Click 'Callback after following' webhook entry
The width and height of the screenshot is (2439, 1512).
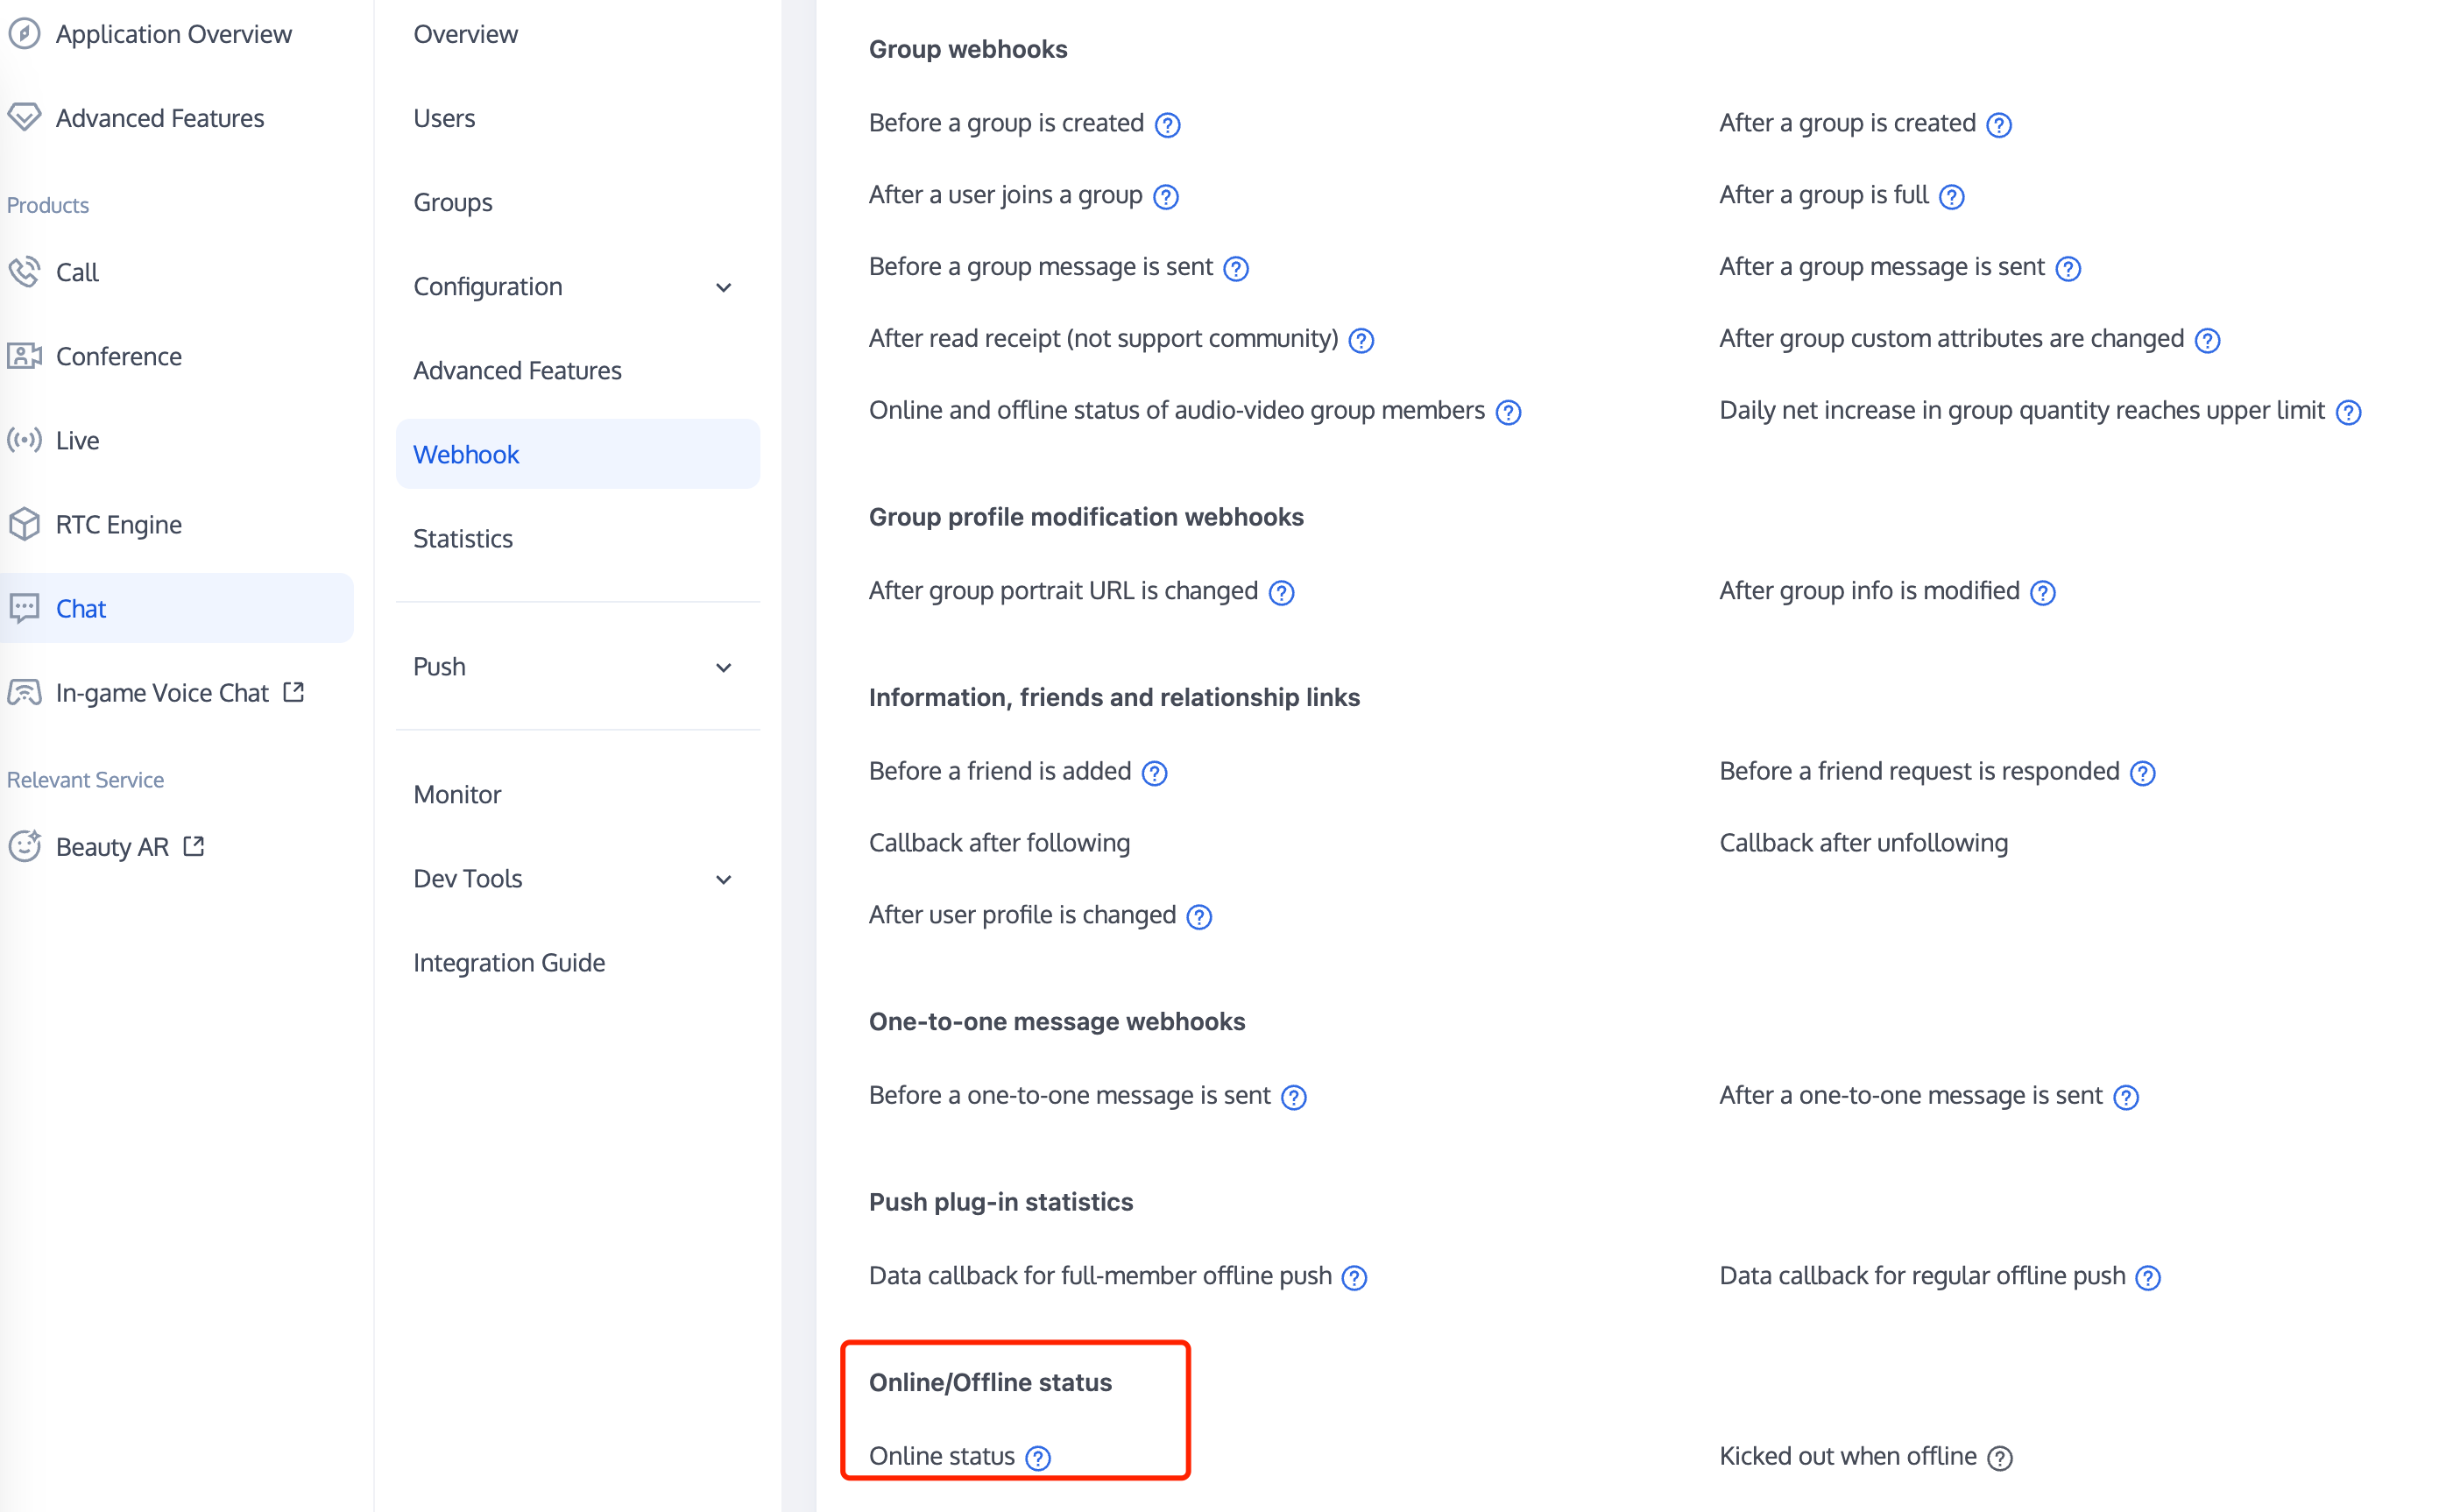999,843
